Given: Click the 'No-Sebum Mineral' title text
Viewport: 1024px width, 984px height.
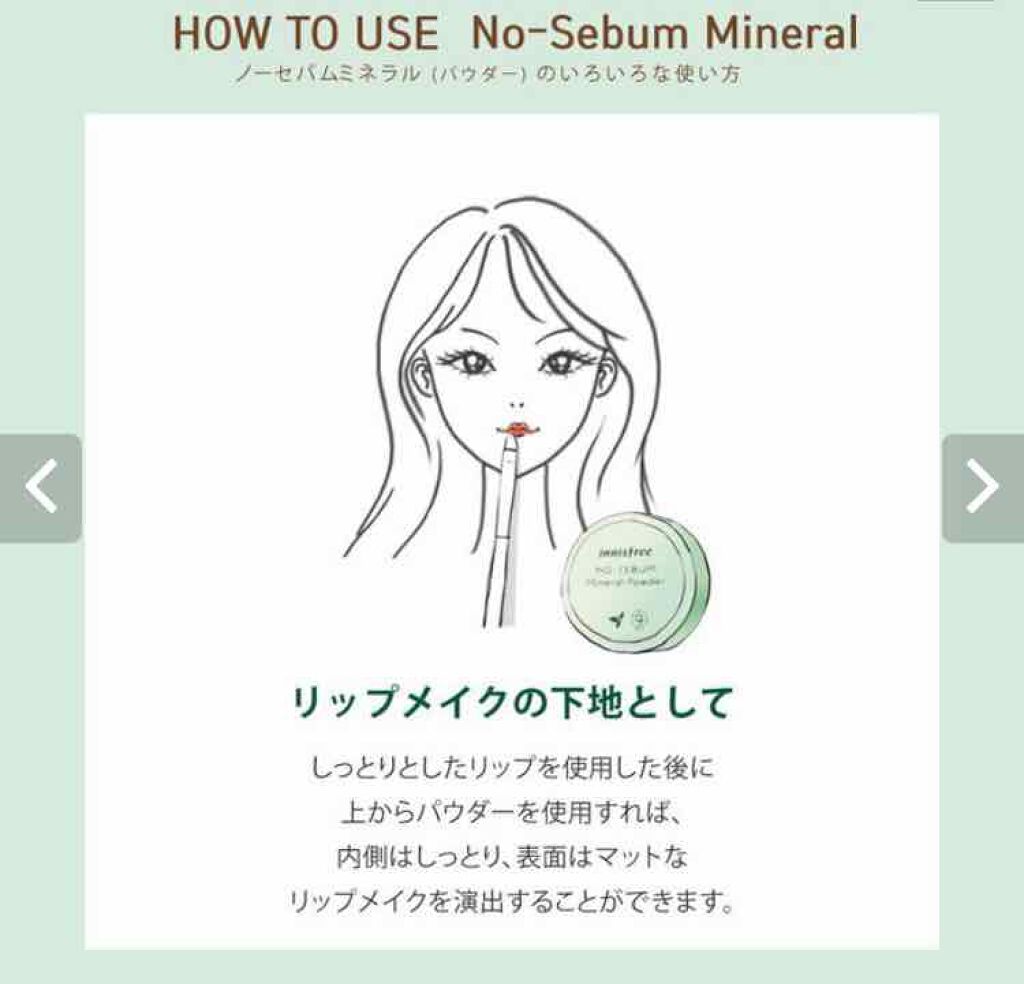Looking at the screenshot, I should click(664, 33).
